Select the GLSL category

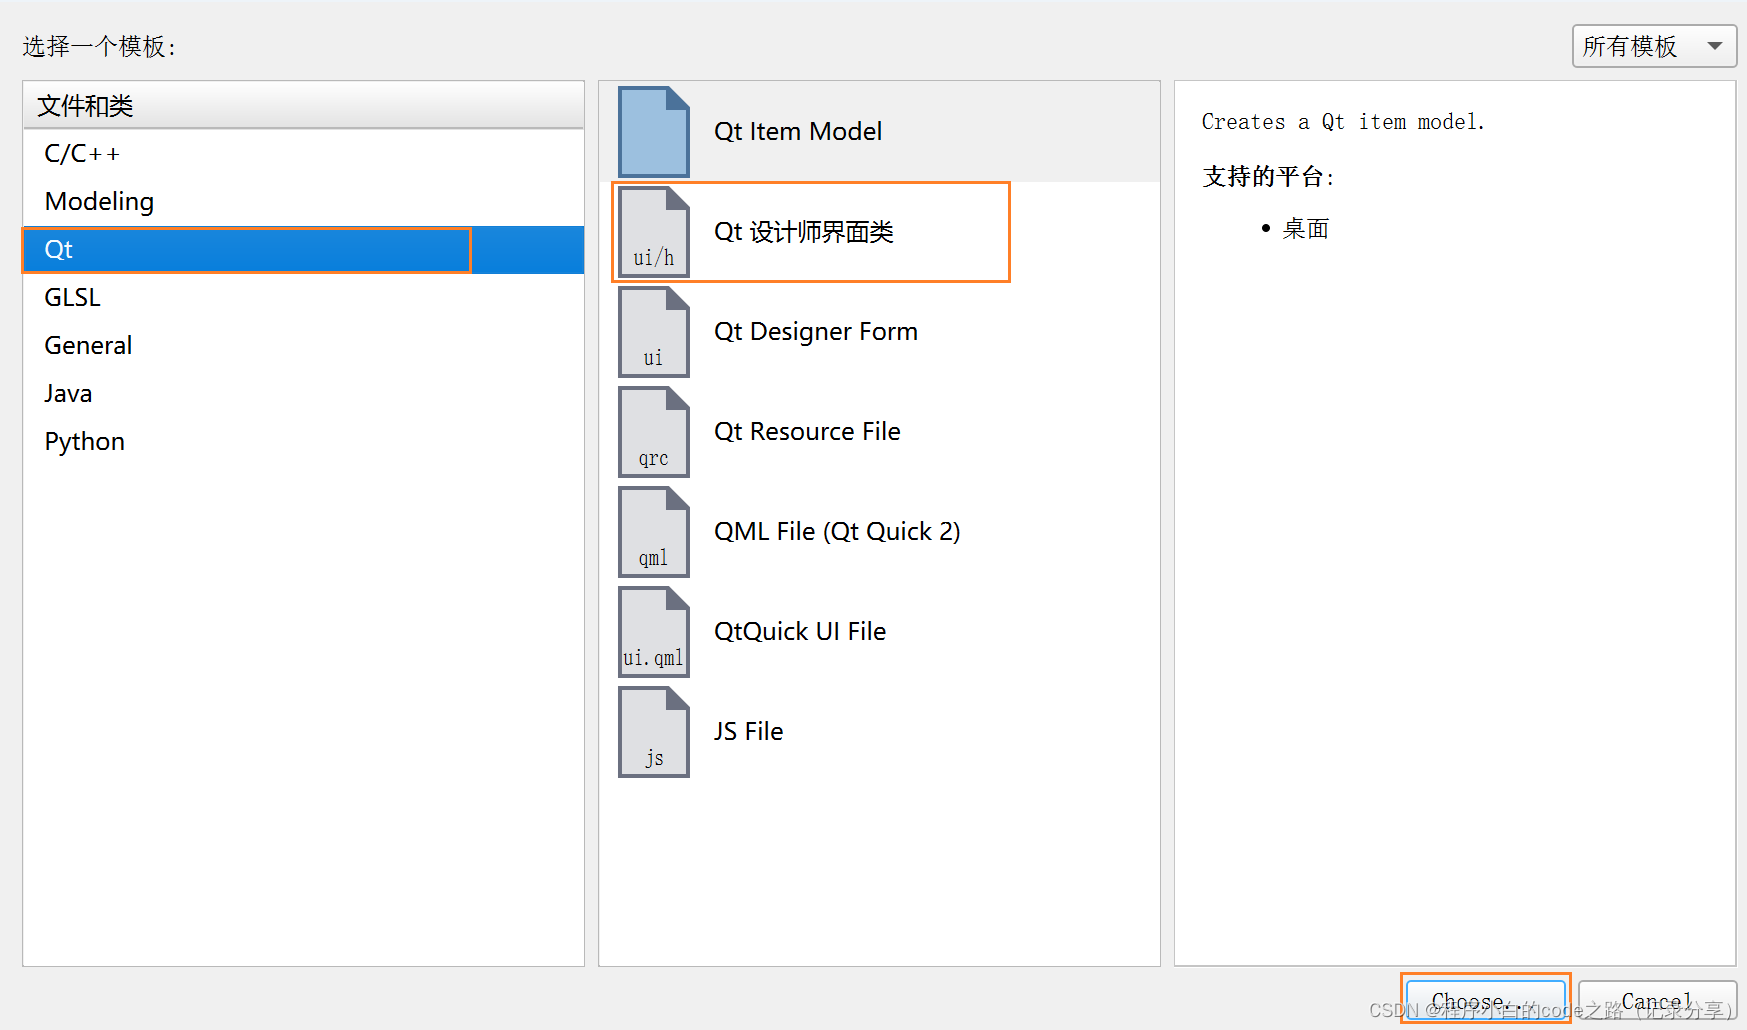303,298
